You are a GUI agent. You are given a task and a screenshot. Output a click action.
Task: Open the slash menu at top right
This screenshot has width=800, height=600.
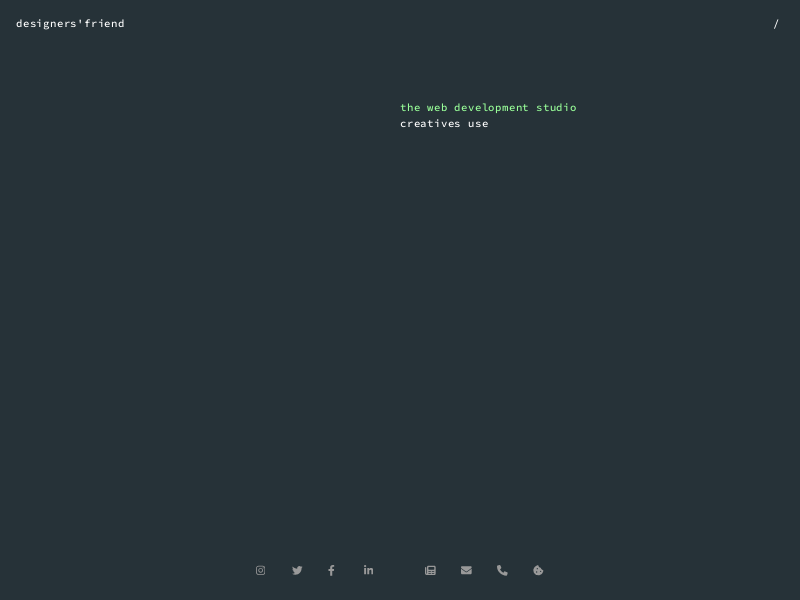tap(775, 24)
